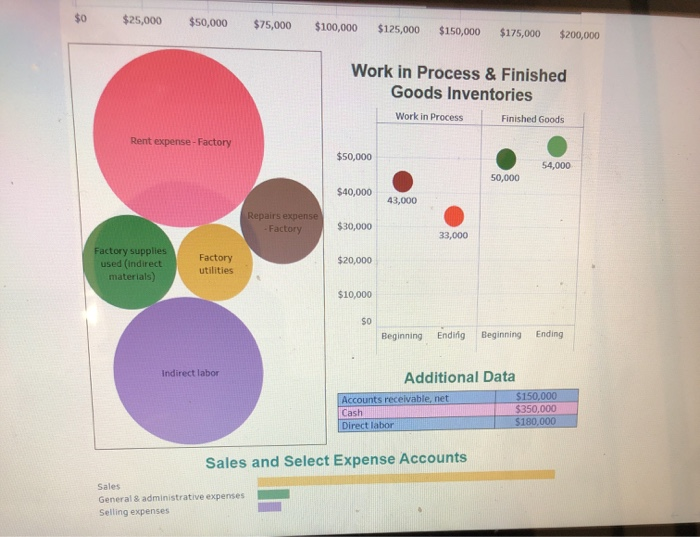Click the $25,000 top axis label
700x537 pixels.
[x=142, y=20]
